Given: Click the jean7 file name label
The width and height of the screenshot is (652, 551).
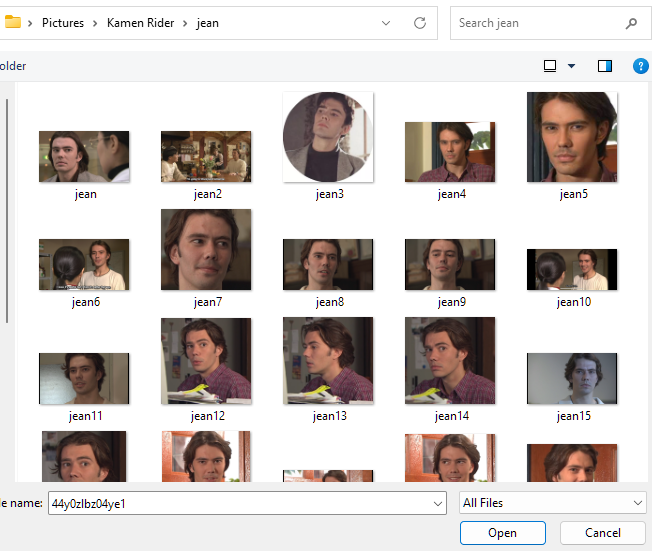Looking at the screenshot, I should [207, 302].
